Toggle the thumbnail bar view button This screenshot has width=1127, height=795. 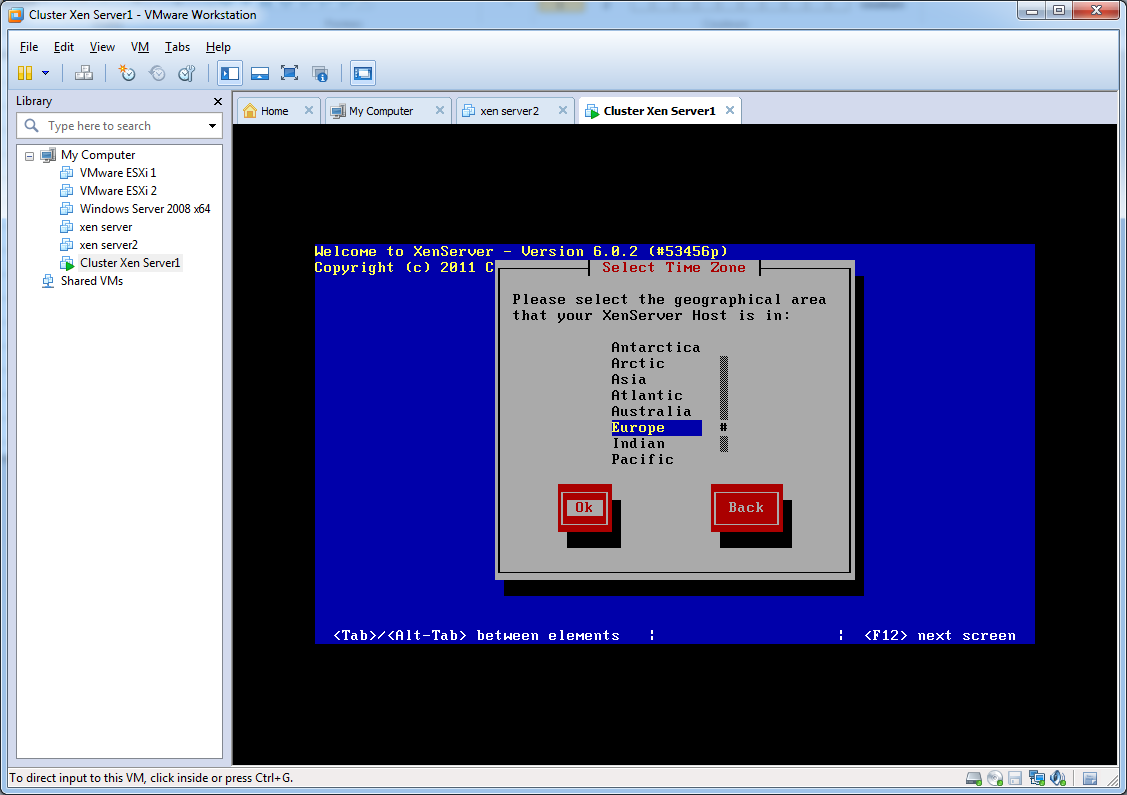pyautogui.click(x=260, y=73)
